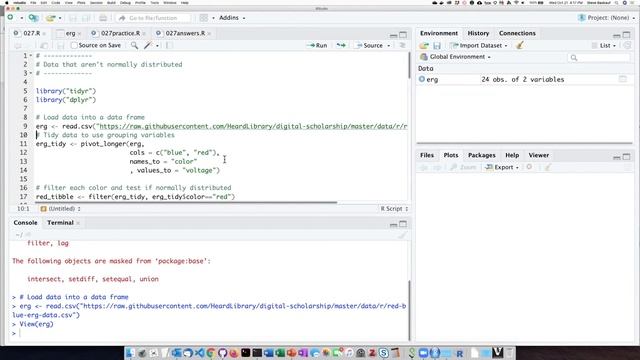Select the Environment tab
Image resolution: width=640 pixels, height=360 pixels.
pyautogui.click(x=439, y=33)
